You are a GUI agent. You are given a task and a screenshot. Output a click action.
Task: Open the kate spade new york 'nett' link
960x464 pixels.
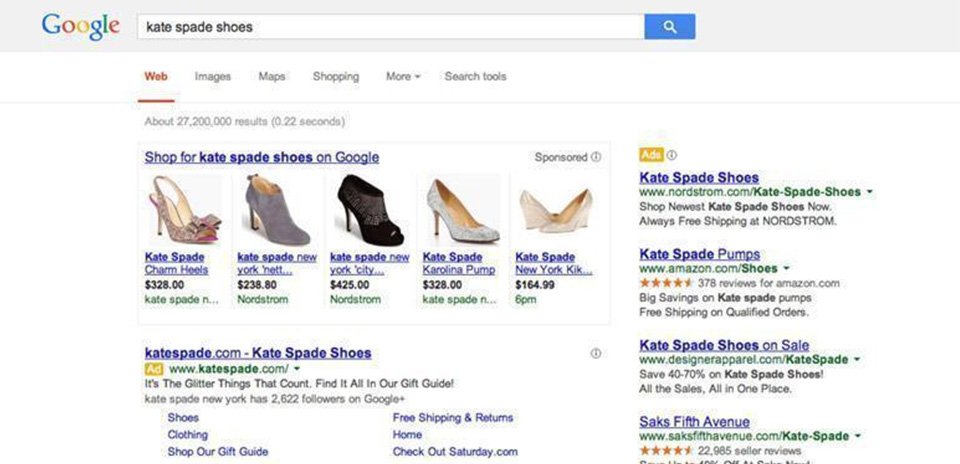pos(277,263)
